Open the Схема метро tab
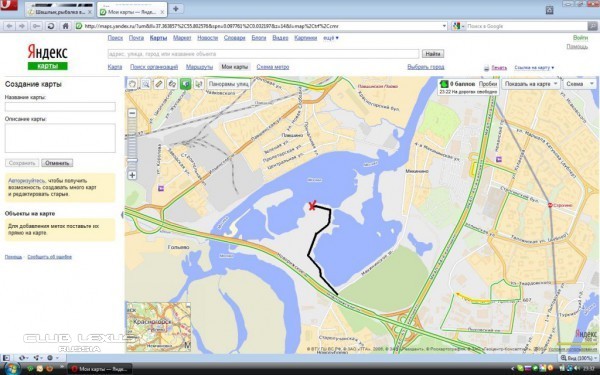The image size is (600, 375). (273, 67)
